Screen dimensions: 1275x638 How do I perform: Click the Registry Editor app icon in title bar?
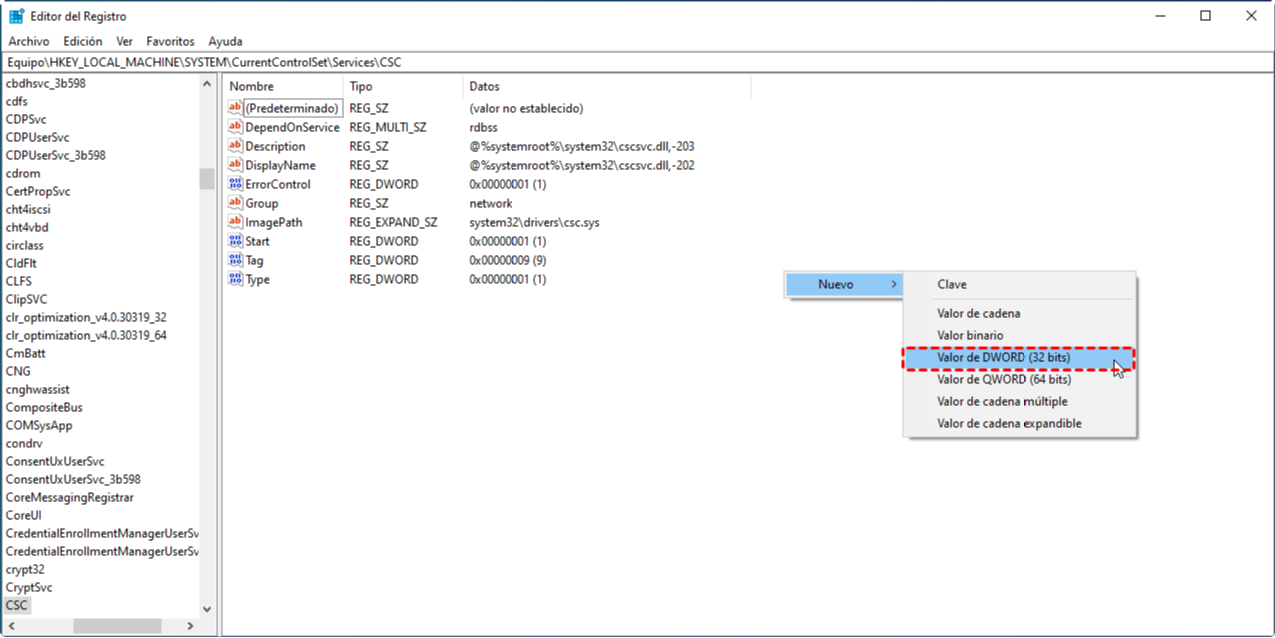tap(17, 16)
